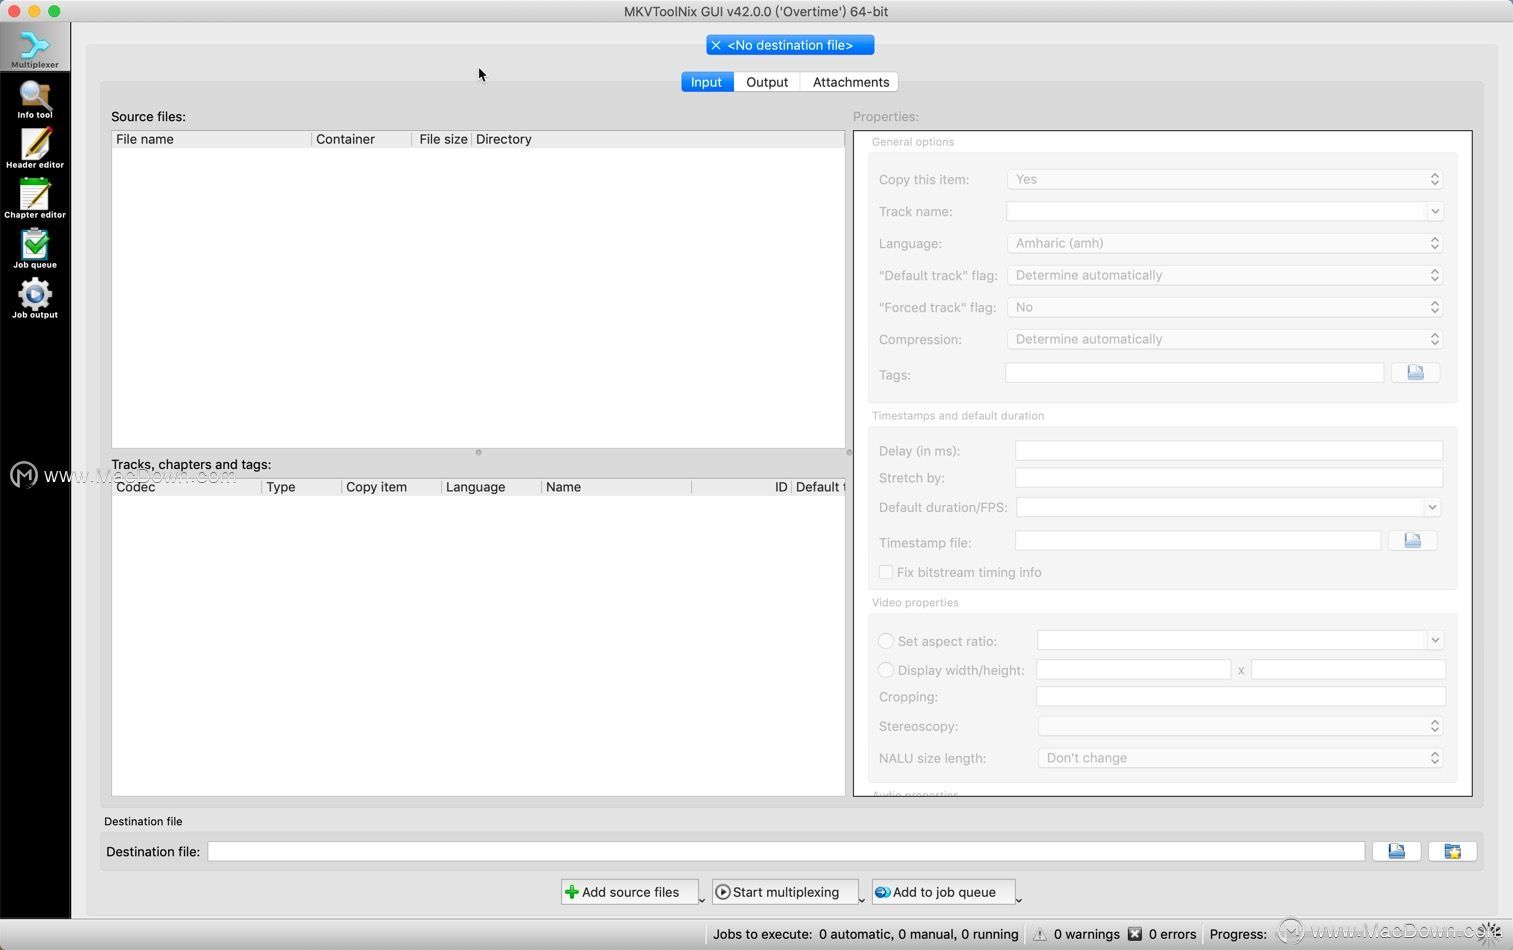Click the warnings icon in status bar
The width and height of the screenshot is (1513, 950).
pyautogui.click(x=1040, y=934)
